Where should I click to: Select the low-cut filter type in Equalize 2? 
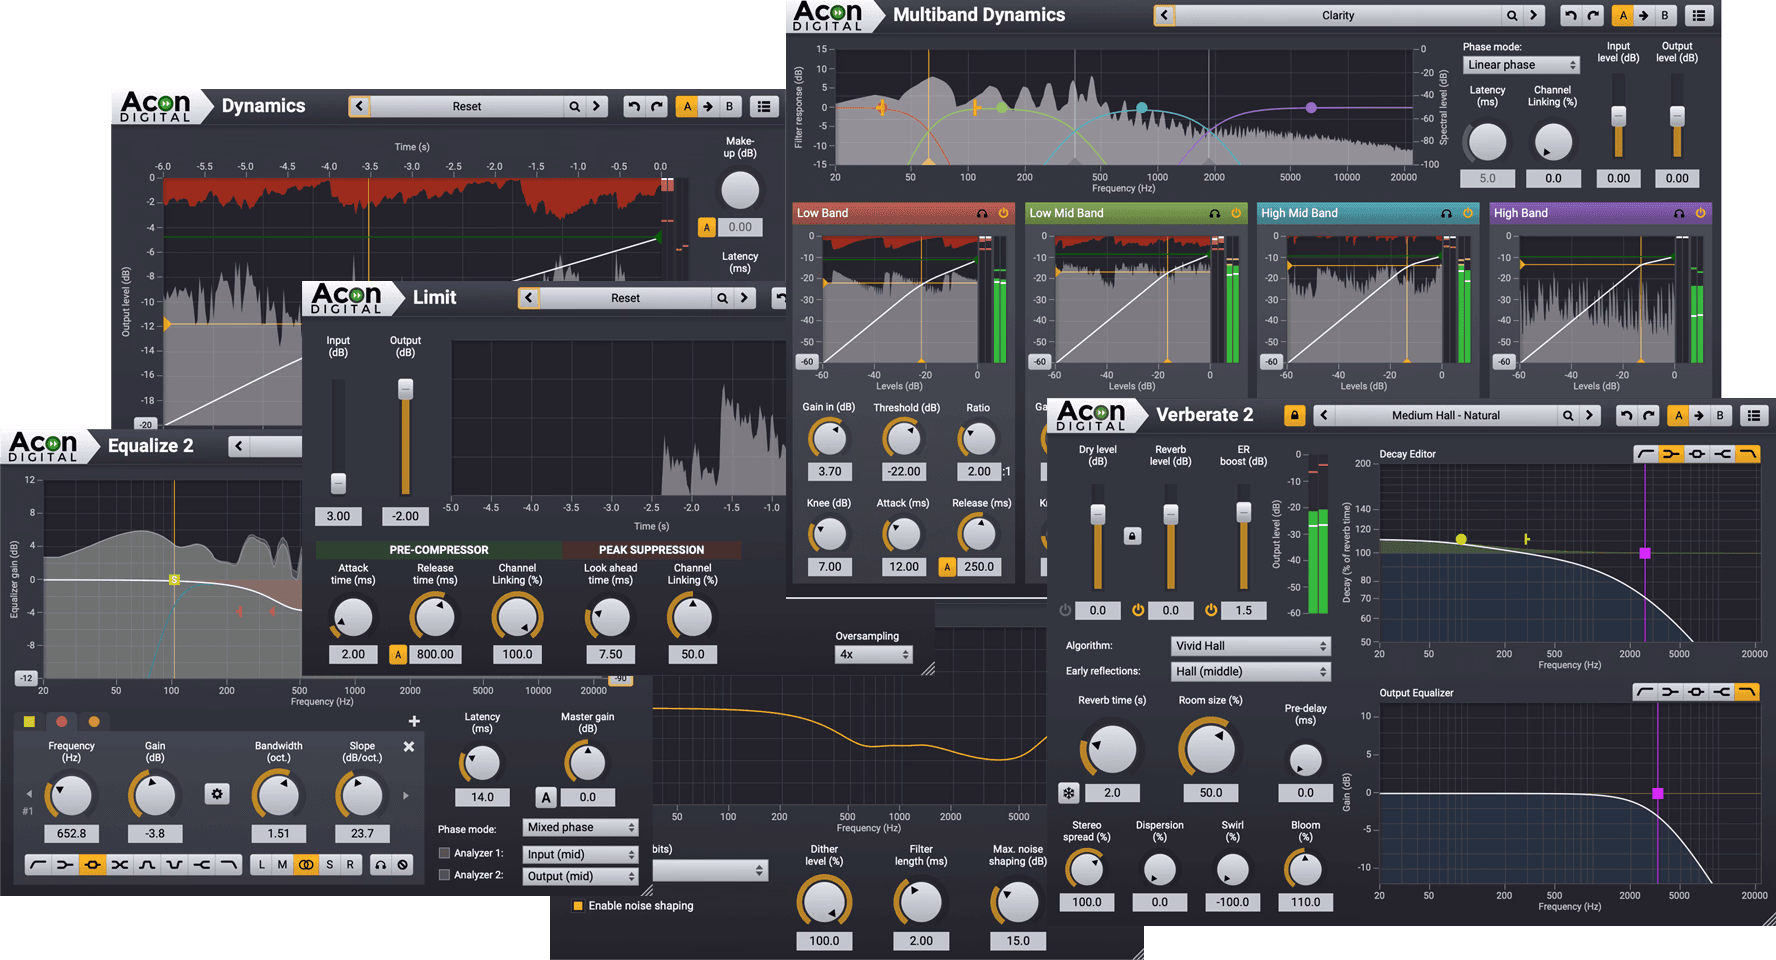click(x=38, y=864)
